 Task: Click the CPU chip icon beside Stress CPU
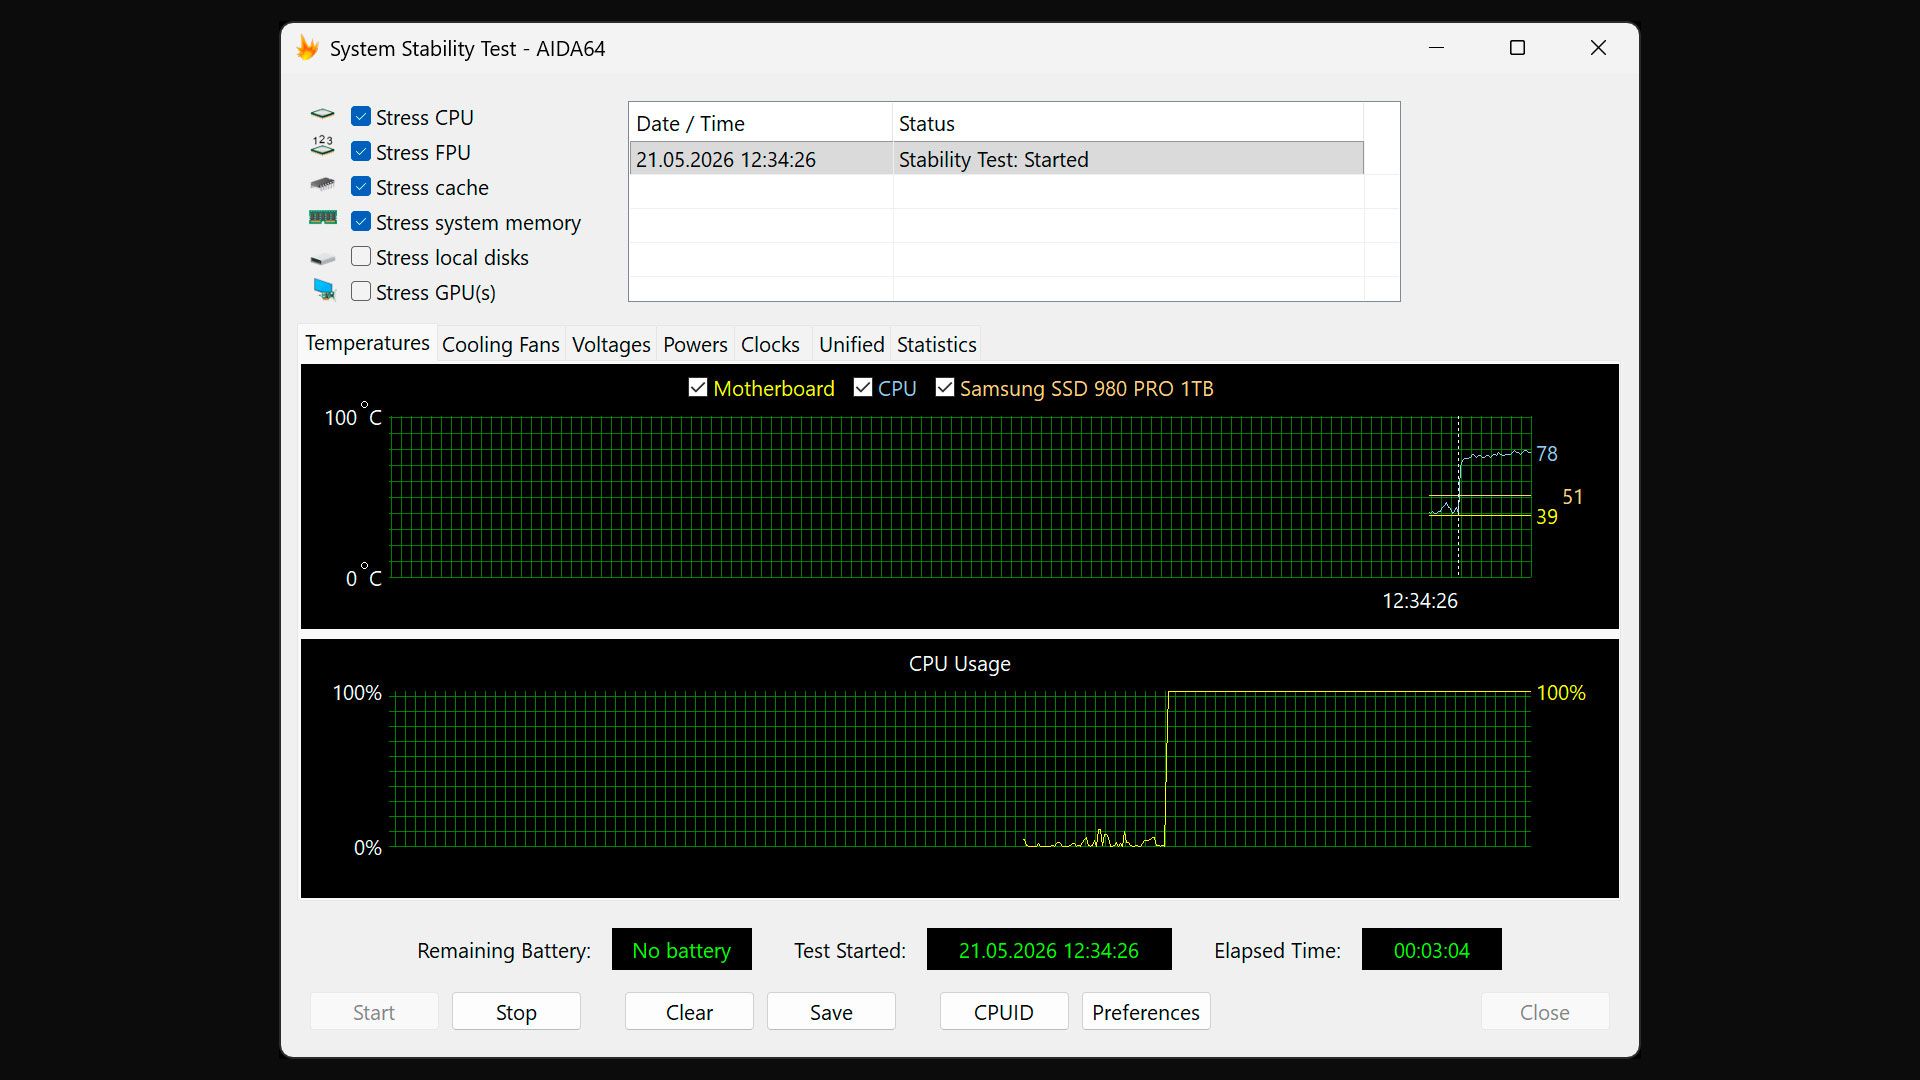point(322,115)
